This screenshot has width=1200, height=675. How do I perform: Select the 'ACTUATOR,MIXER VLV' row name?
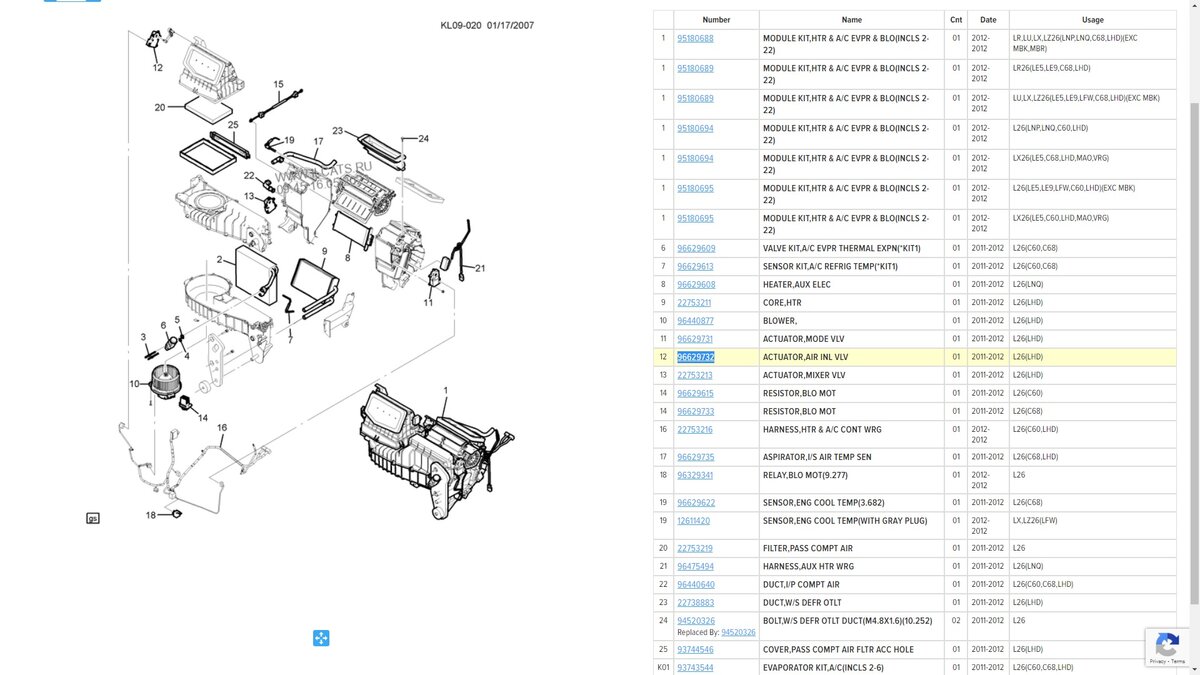(x=804, y=375)
